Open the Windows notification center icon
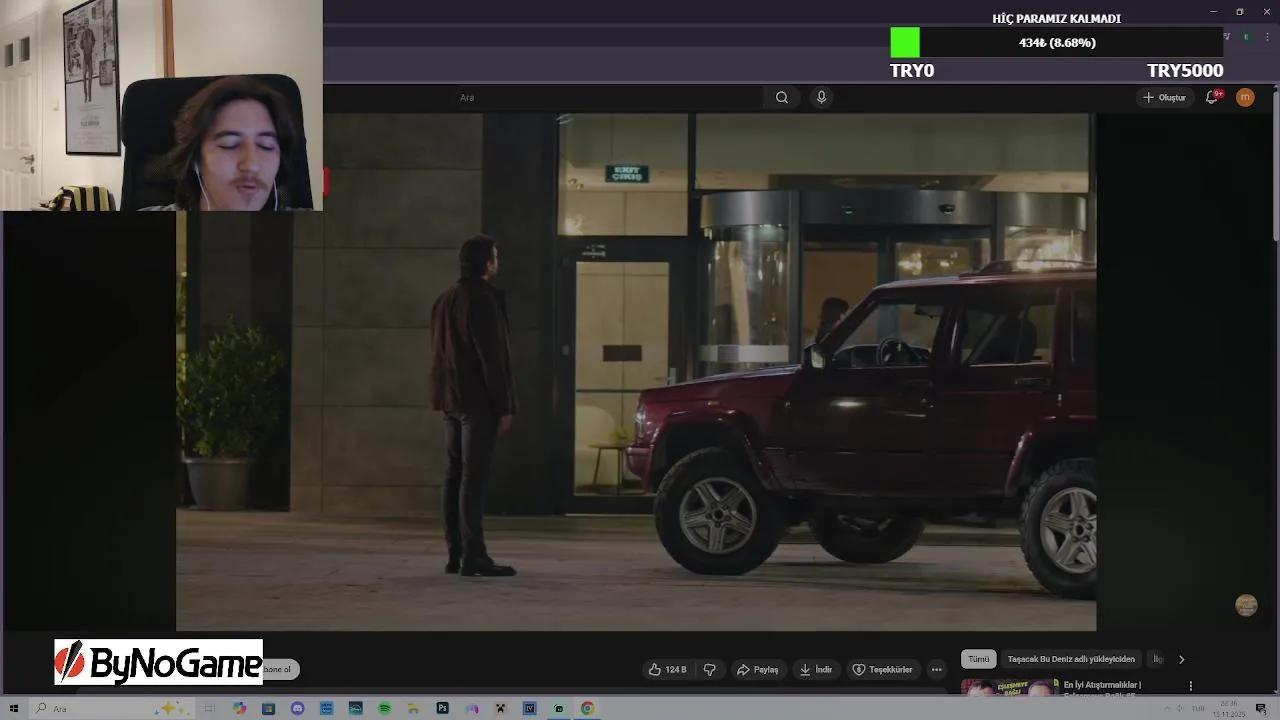1280x720 pixels. coord(1261,708)
